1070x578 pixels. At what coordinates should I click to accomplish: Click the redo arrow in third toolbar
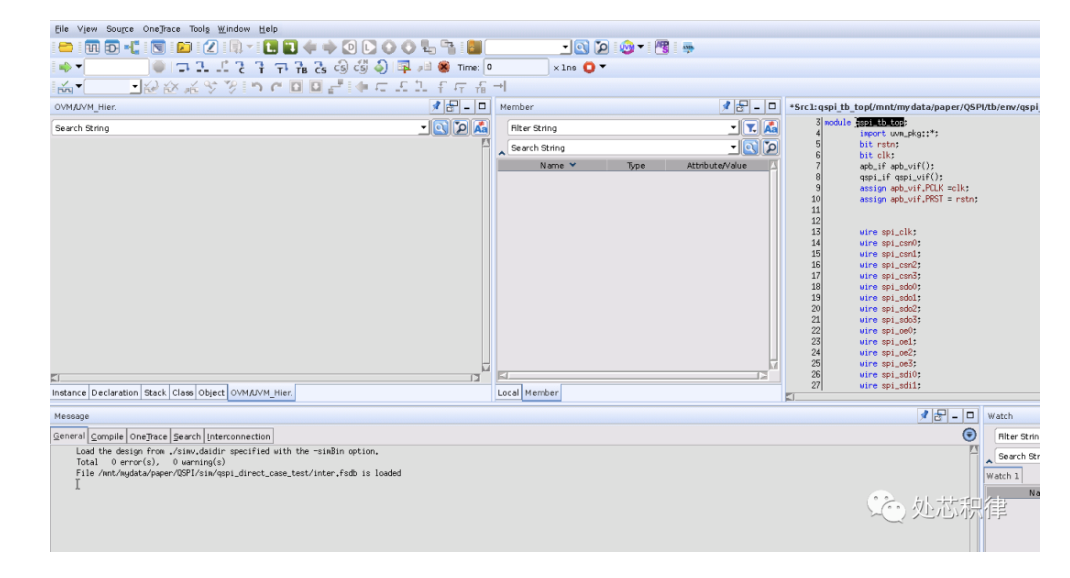click(276, 87)
